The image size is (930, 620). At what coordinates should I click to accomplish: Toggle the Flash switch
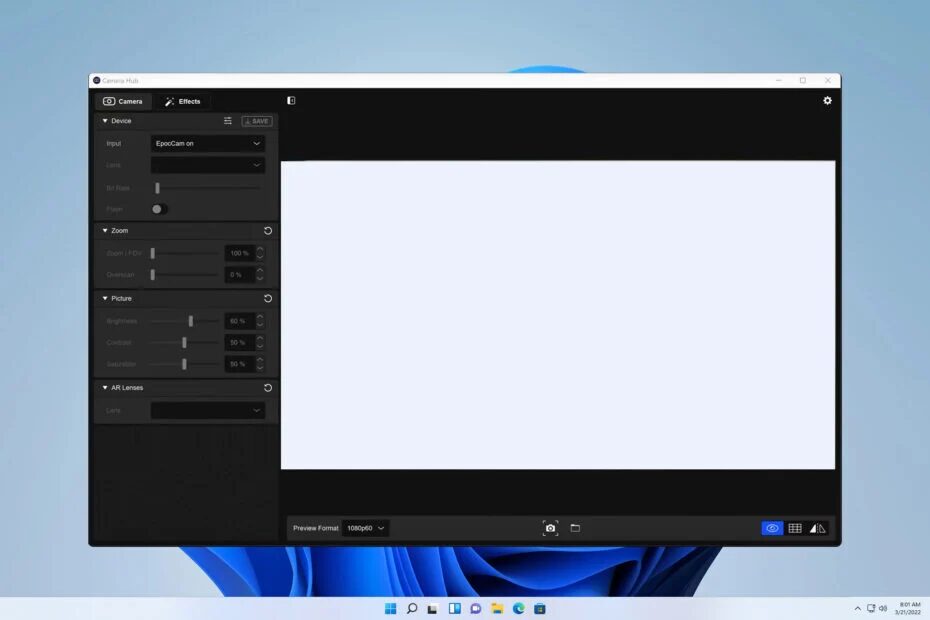point(158,209)
